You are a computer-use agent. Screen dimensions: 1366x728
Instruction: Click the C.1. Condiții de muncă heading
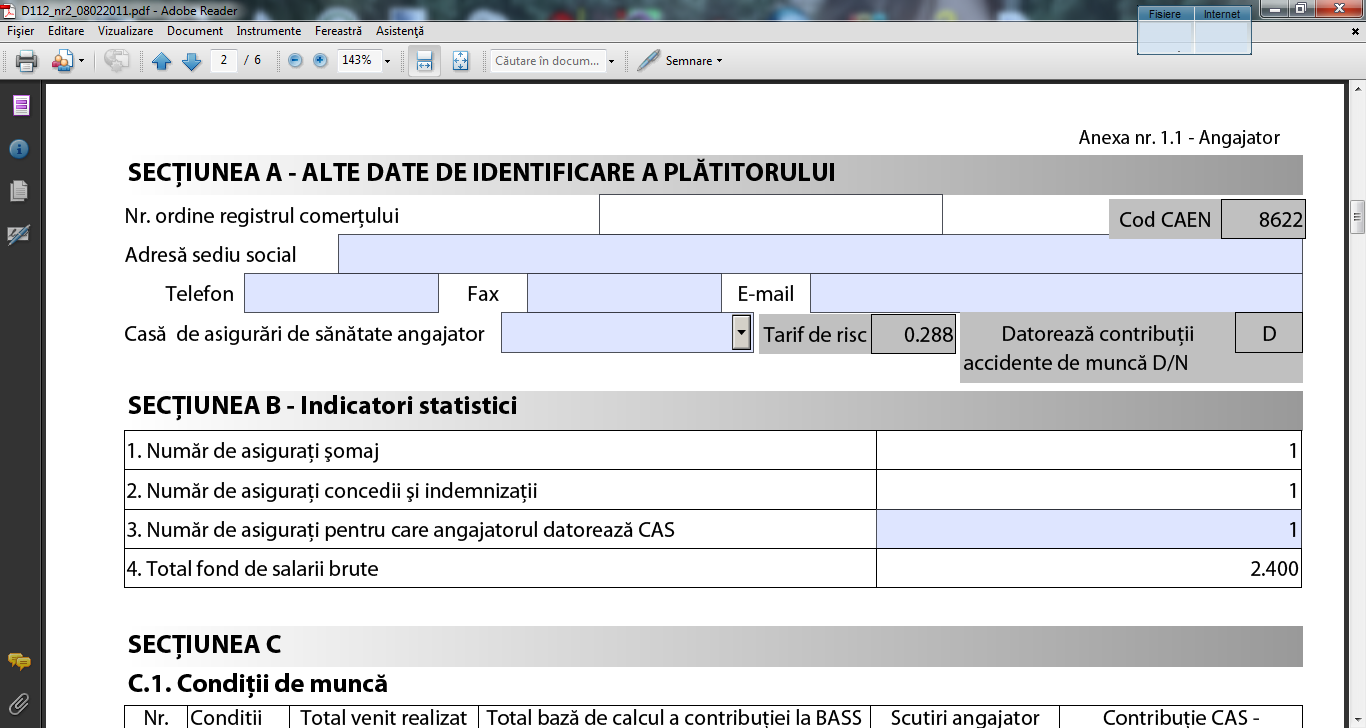click(x=257, y=683)
